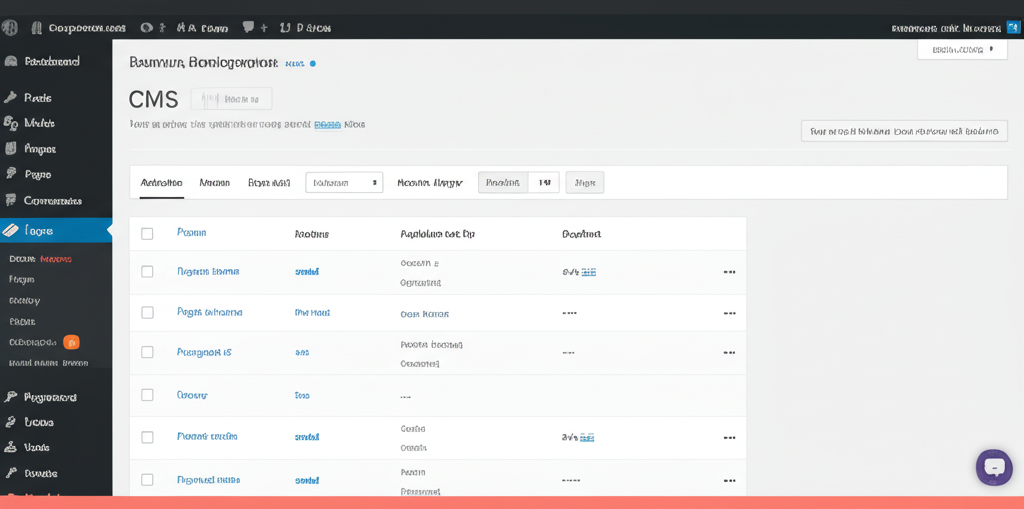The height and width of the screenshot is (509, 1024).
Task: Sort by the blue first column header
Action: [191, 233]
